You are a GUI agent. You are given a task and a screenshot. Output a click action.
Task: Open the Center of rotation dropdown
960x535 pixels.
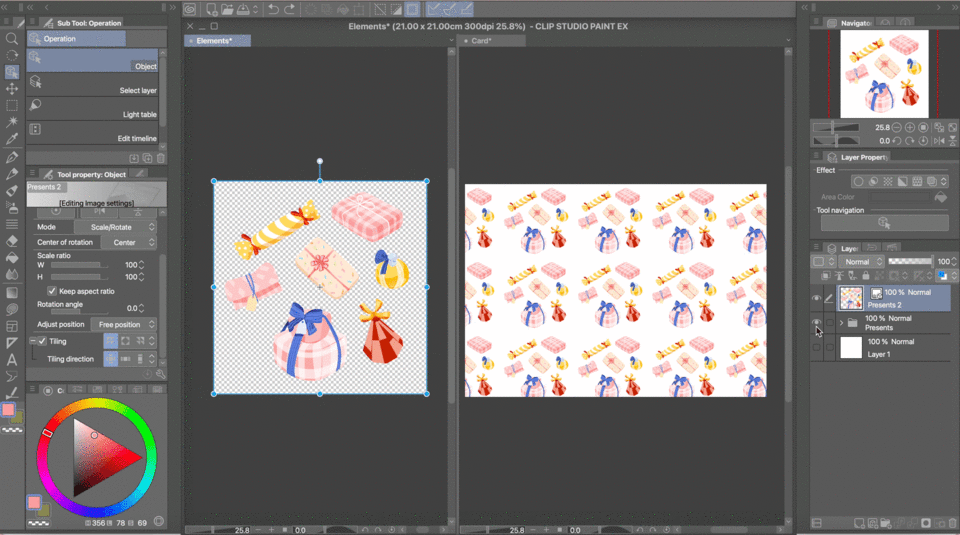[129, 242]
